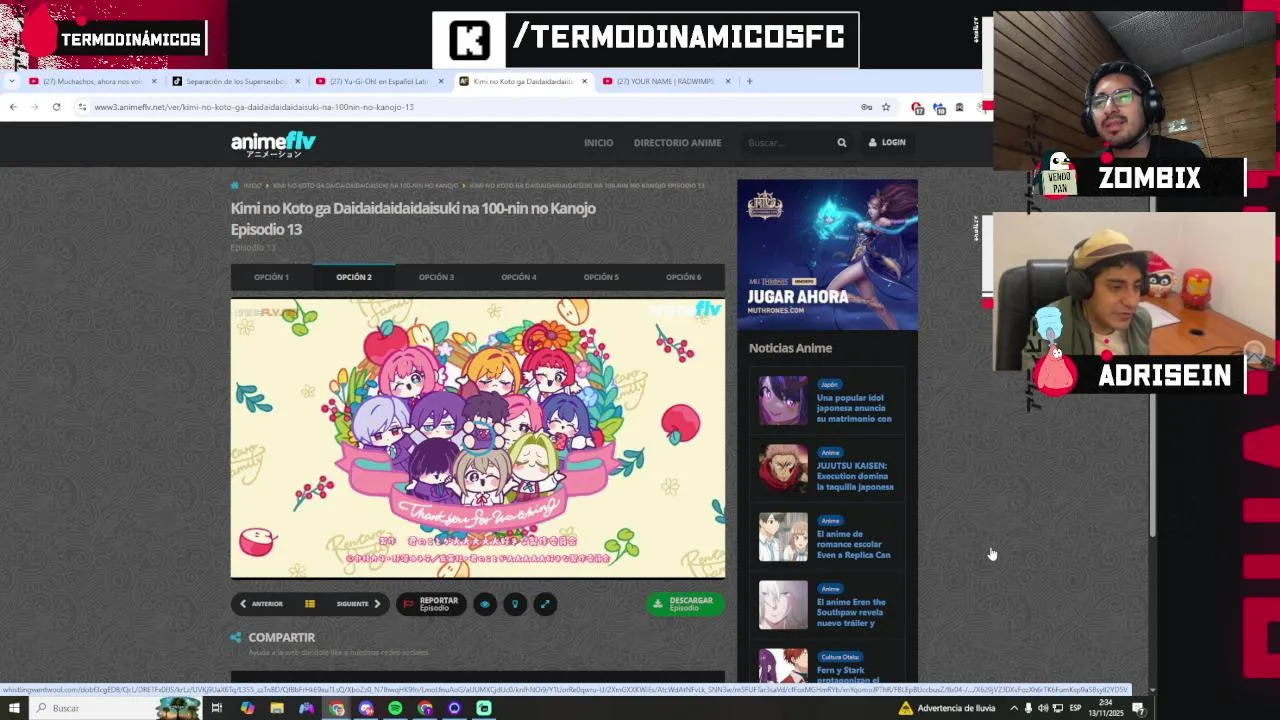The image size is (1280, 720).
Task: Select OPCIÓN 6 video server tab
Action: 684,277
